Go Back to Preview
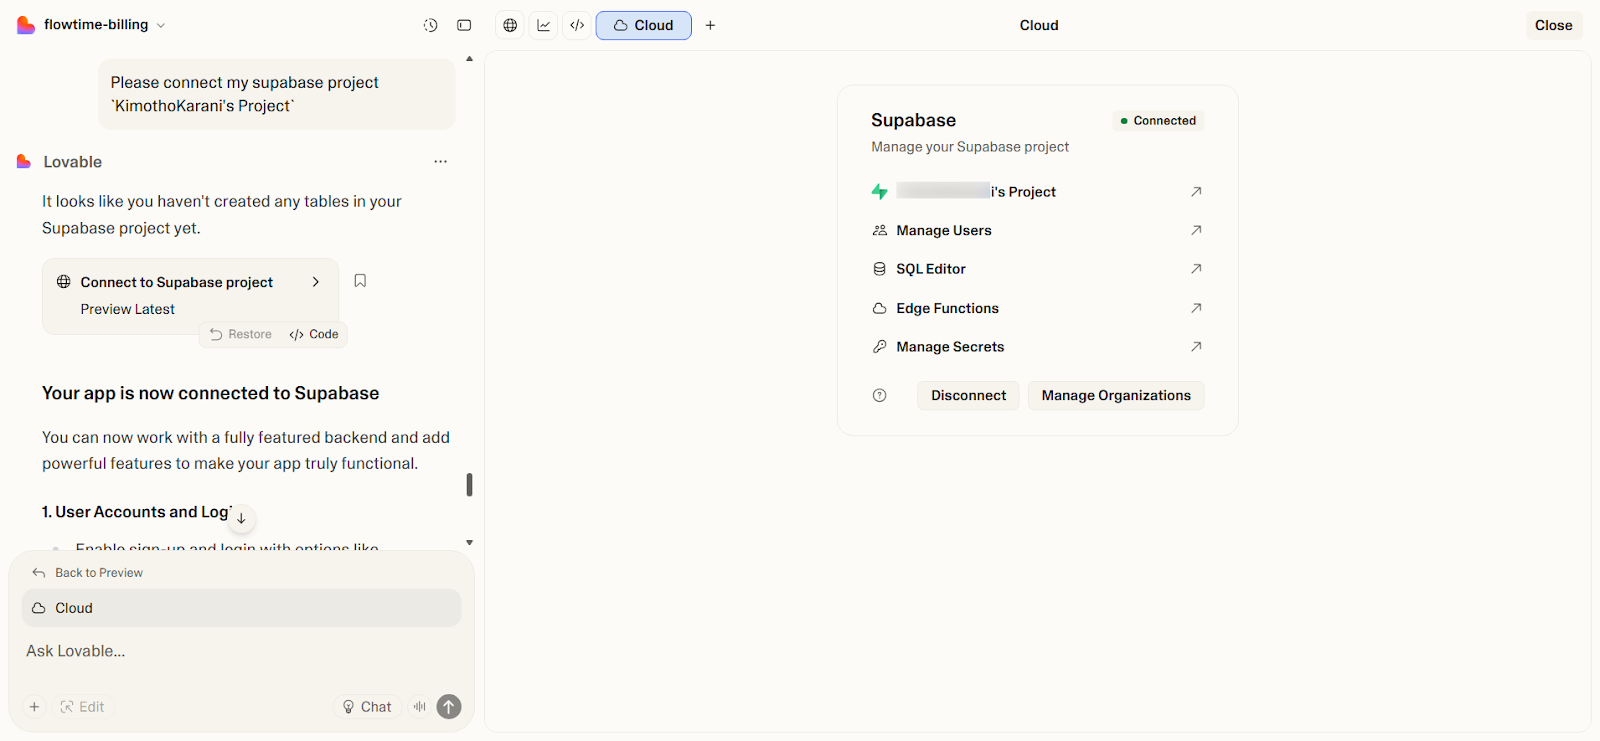1600x741 pixels. click(x=87, y=573)
